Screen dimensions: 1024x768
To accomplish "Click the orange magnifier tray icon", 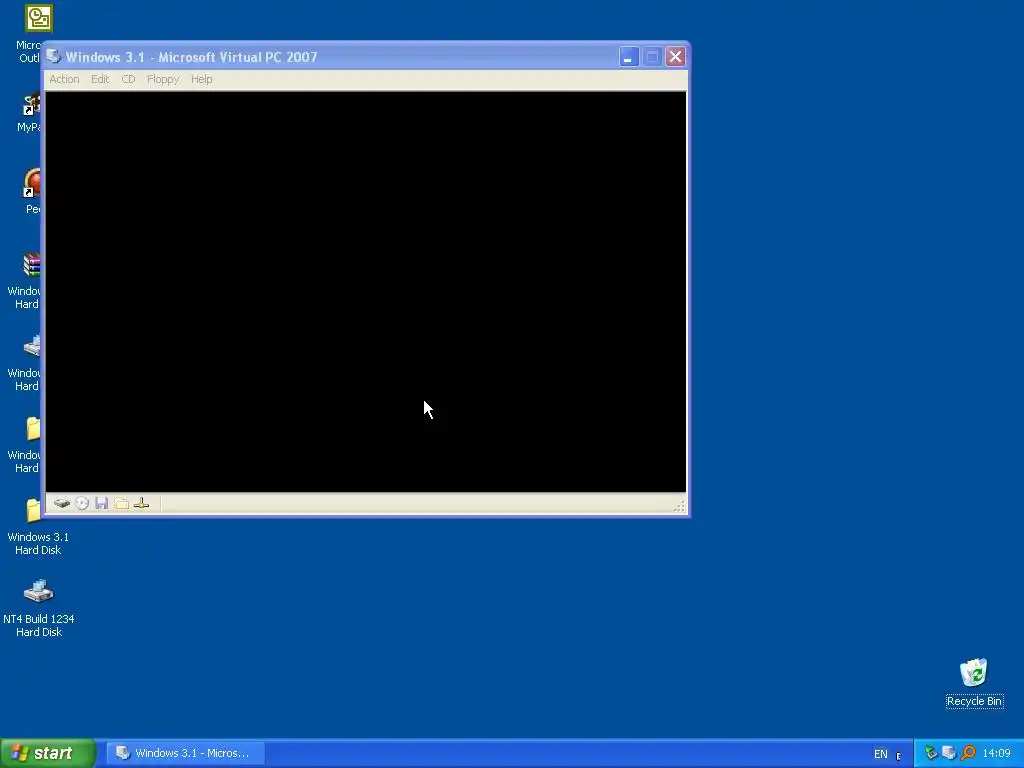I will point(968,753).
